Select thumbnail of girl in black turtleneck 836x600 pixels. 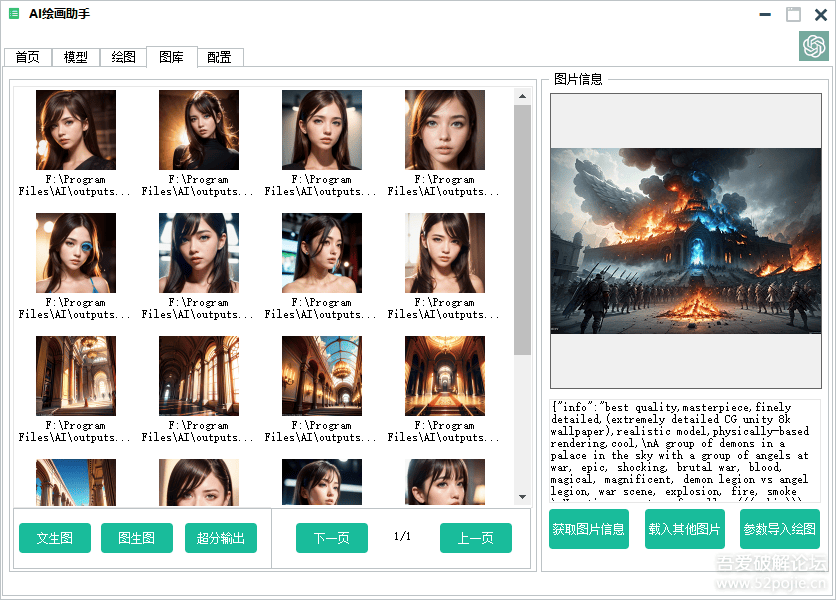(x=199, y=130)
